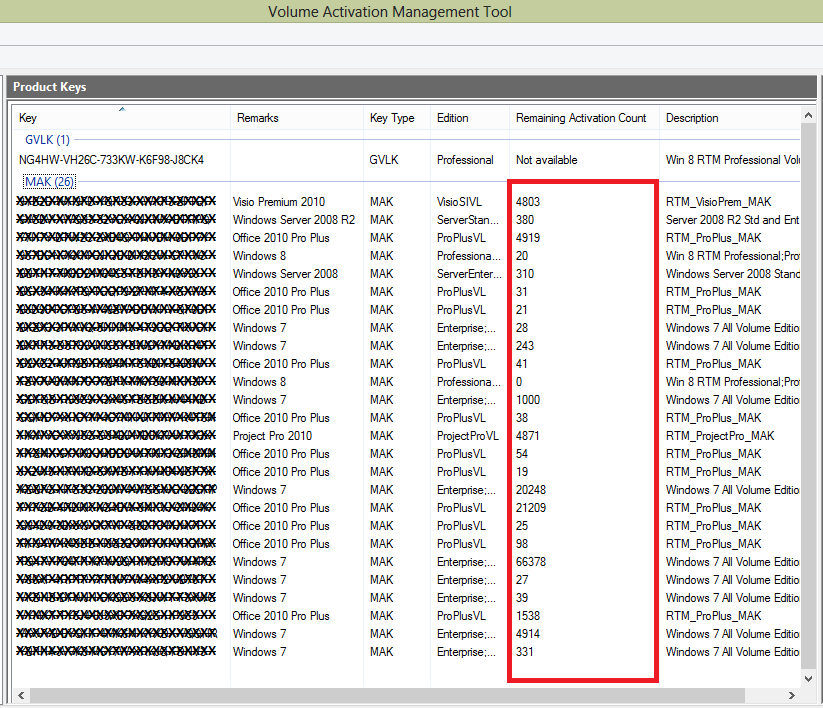Select the Project Pro 2010 remark

[272, 436]
